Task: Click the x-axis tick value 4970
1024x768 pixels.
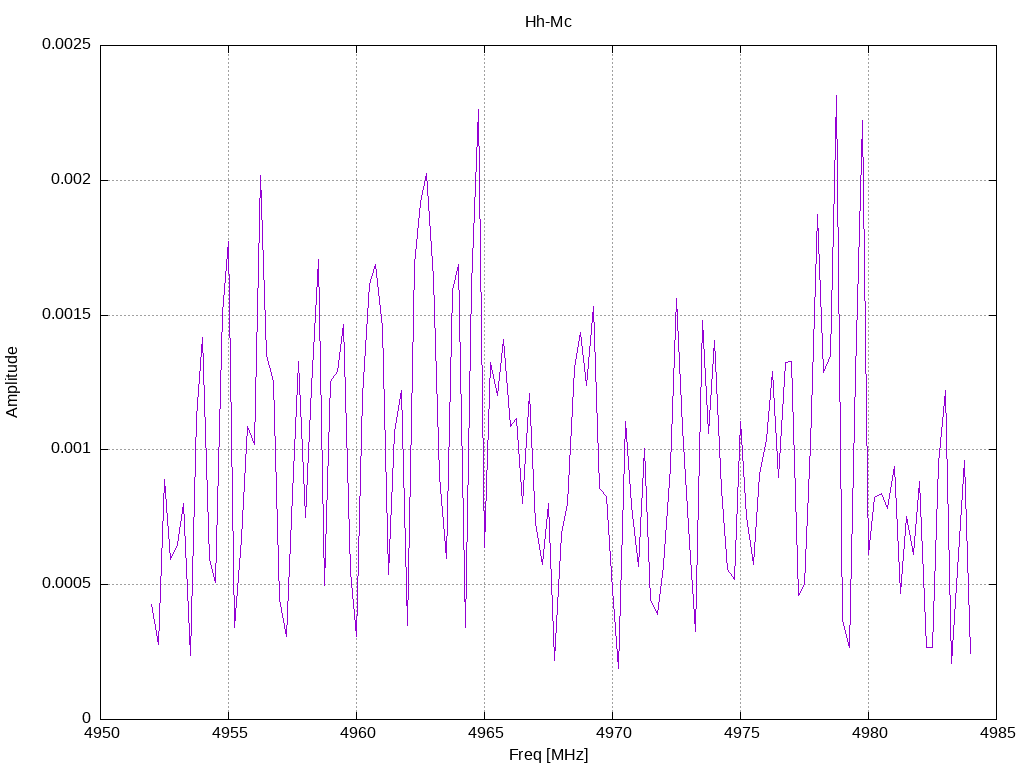Action: (x=613, y=733)
